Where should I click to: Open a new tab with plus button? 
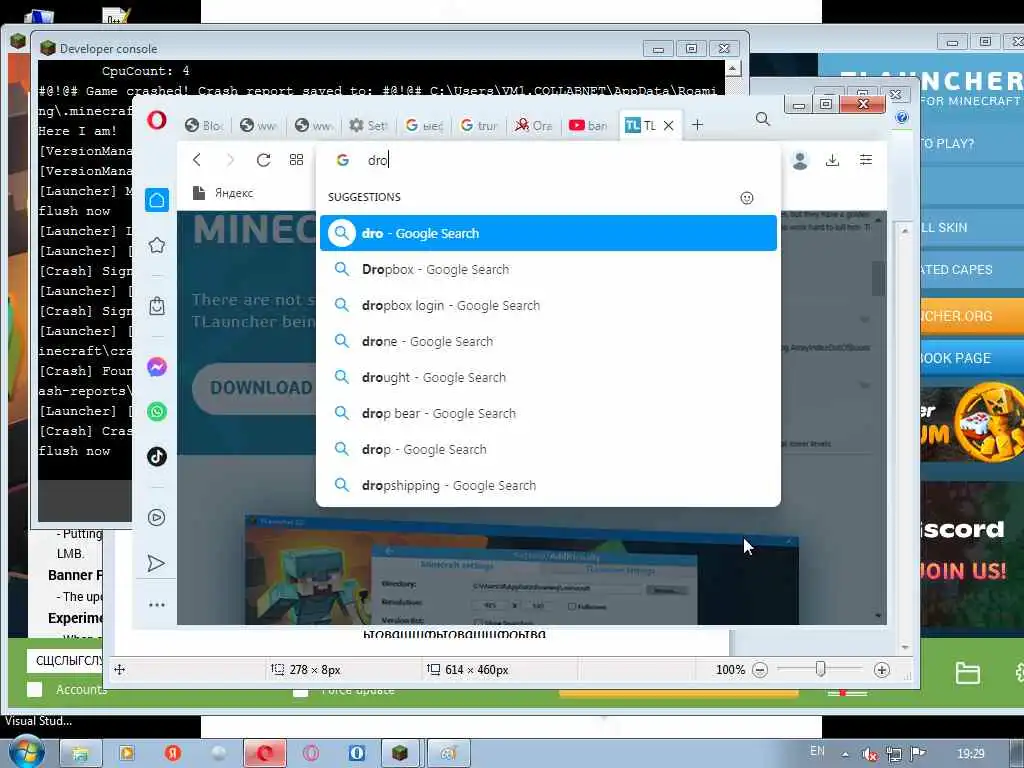coord(697,125)
